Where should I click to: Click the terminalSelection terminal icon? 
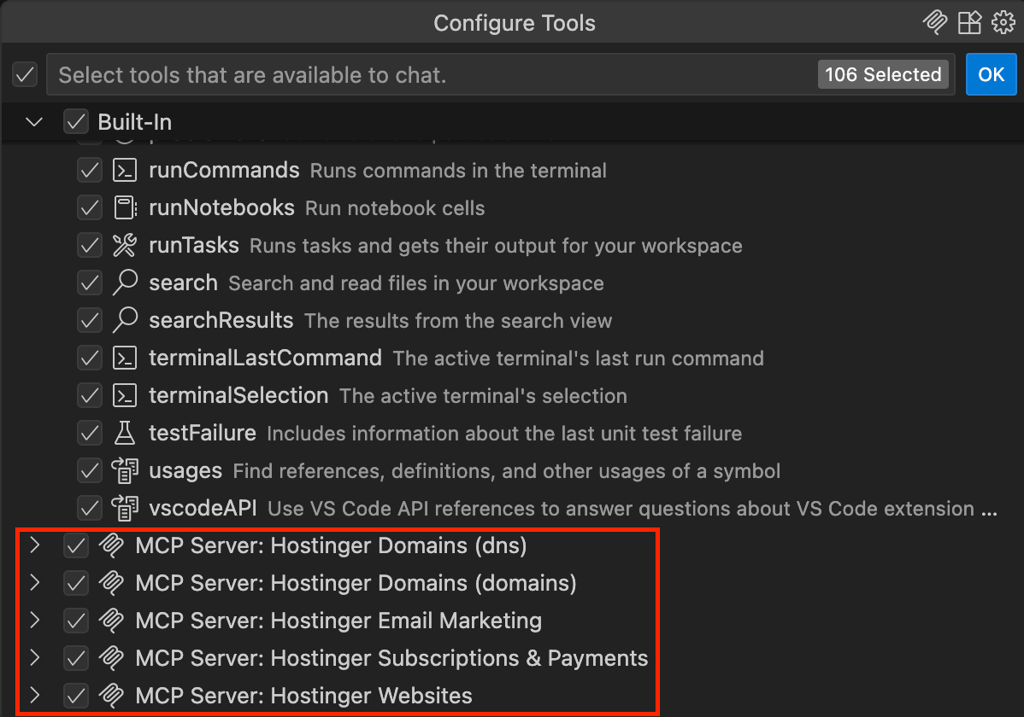click(x=125, y=396)
